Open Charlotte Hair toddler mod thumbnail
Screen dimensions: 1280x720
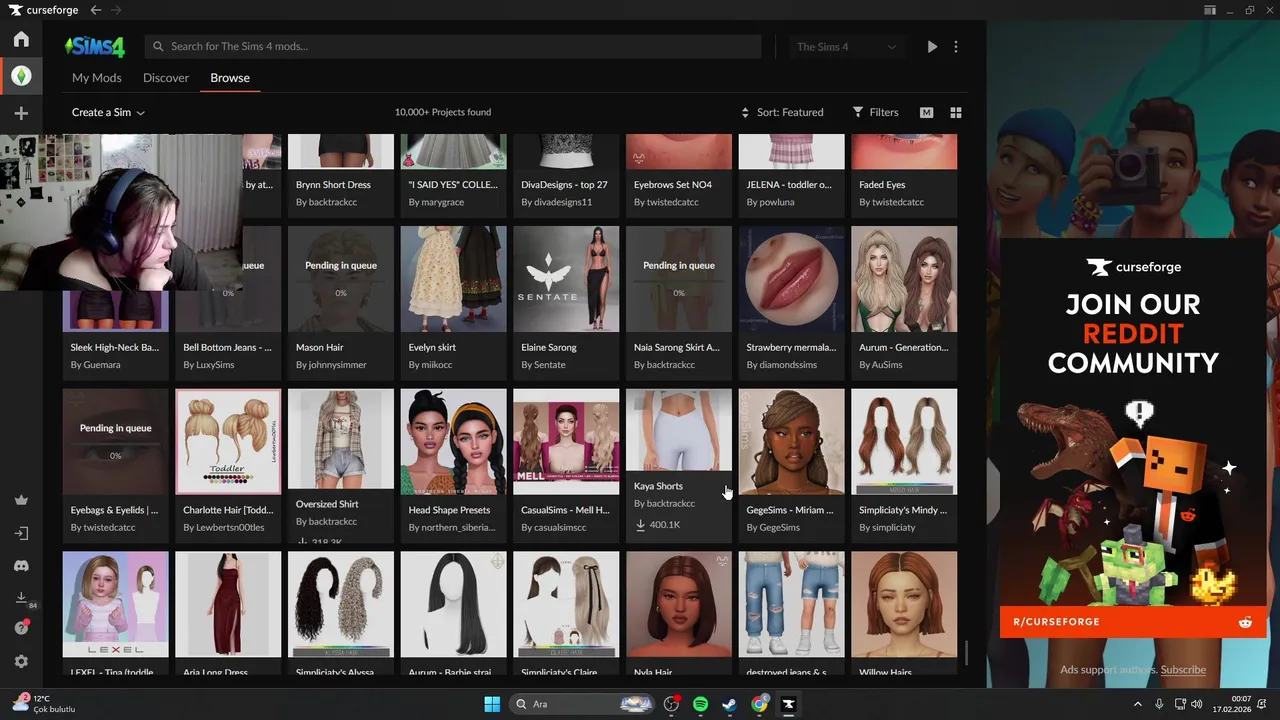tap(228, 441)
